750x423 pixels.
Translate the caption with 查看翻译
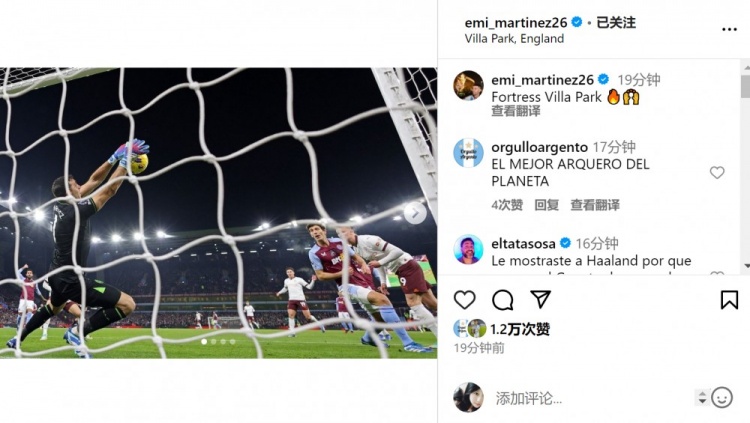click(x=516, y=112)
